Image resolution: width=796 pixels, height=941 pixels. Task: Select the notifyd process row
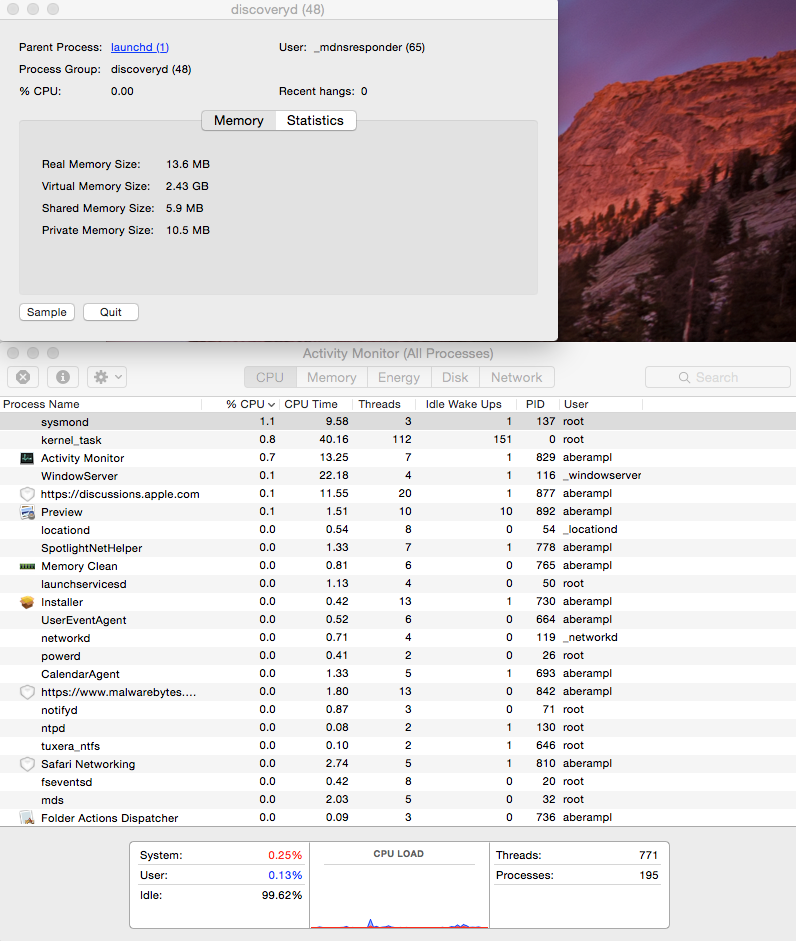tap(398, 710)
